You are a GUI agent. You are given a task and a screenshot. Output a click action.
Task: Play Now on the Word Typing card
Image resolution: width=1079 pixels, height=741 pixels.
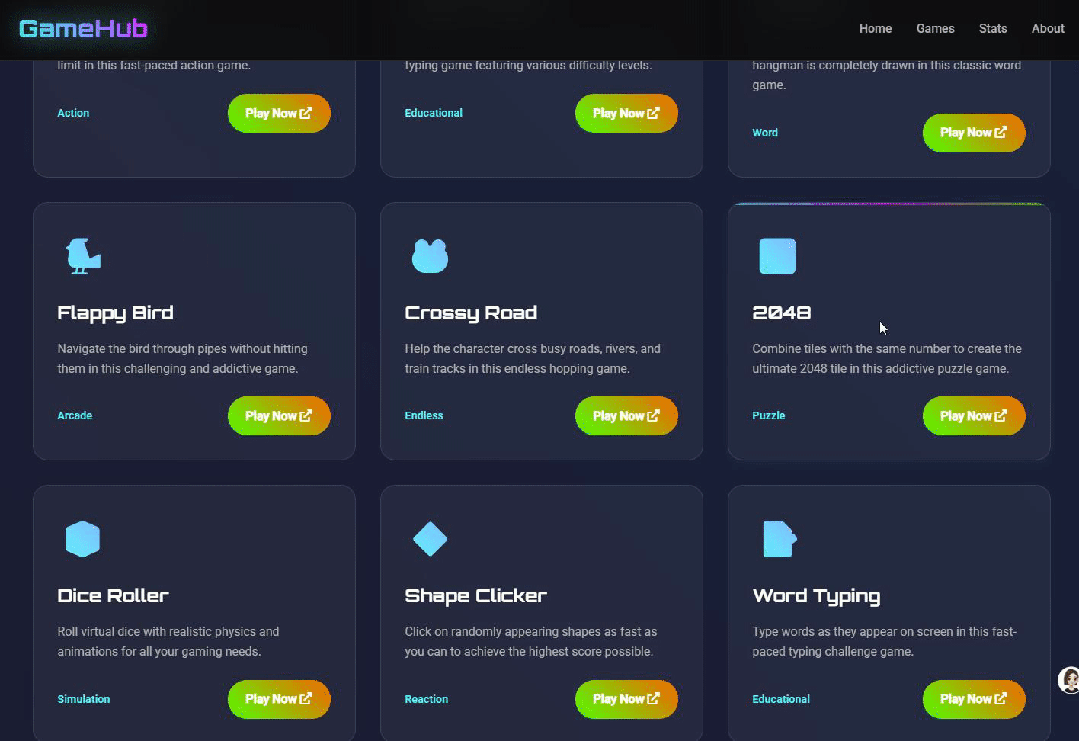[974, 699]
